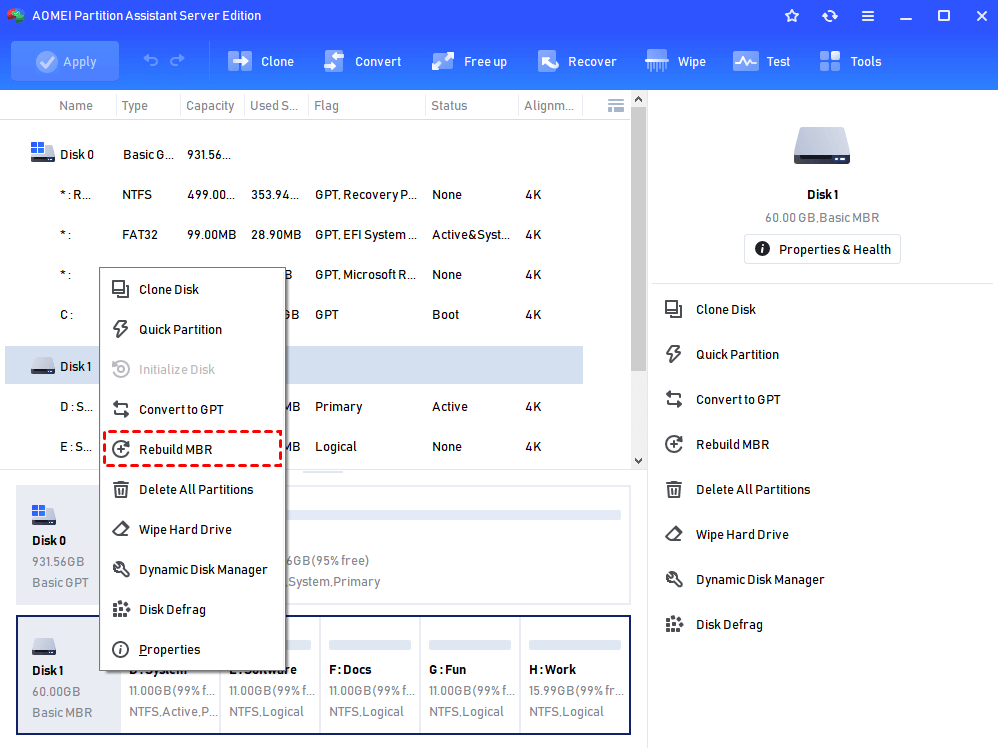Click the Delete All Partitions trash icon in the right panel
The width and height of the screenshot is (998, 748).
click(x=673, y=490)
